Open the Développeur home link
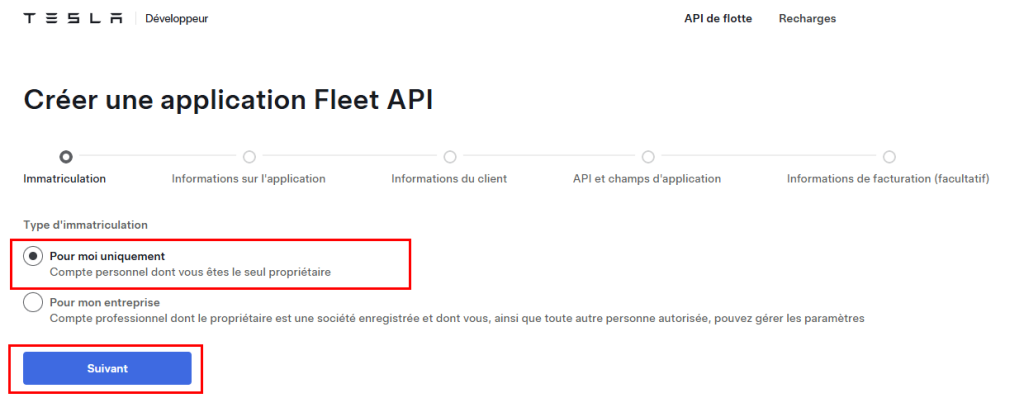 [x=176, y=19]
